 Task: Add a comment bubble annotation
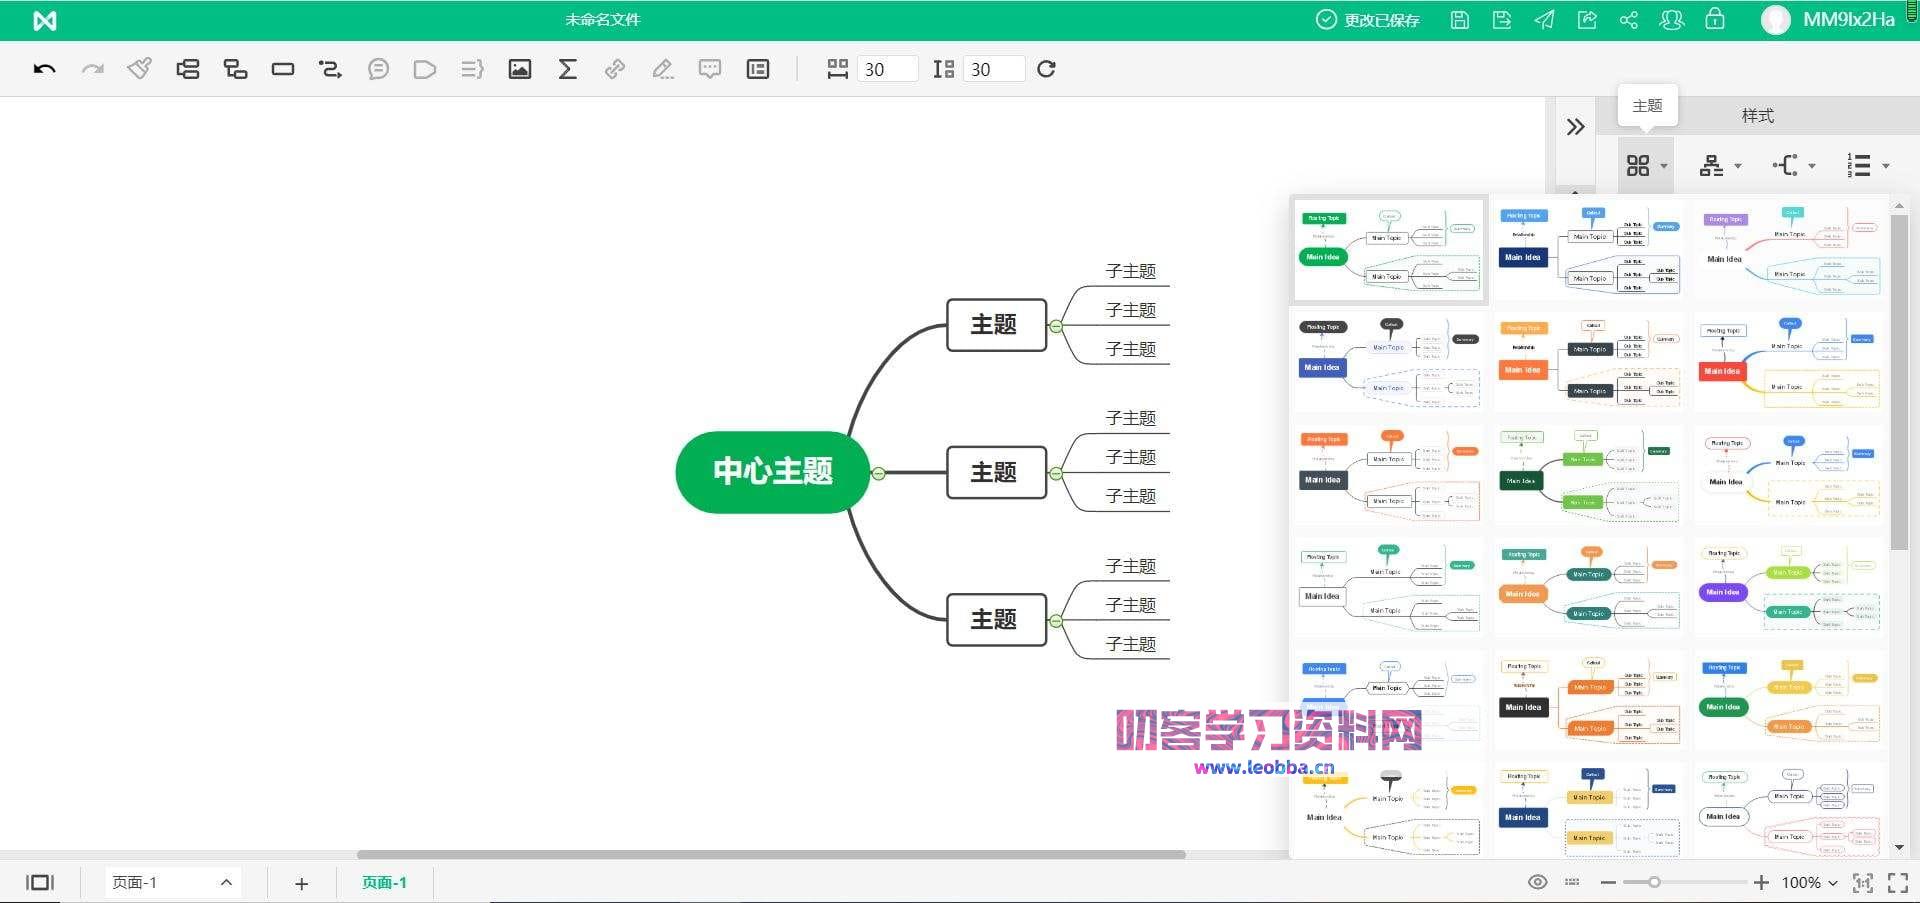point(710,69)
